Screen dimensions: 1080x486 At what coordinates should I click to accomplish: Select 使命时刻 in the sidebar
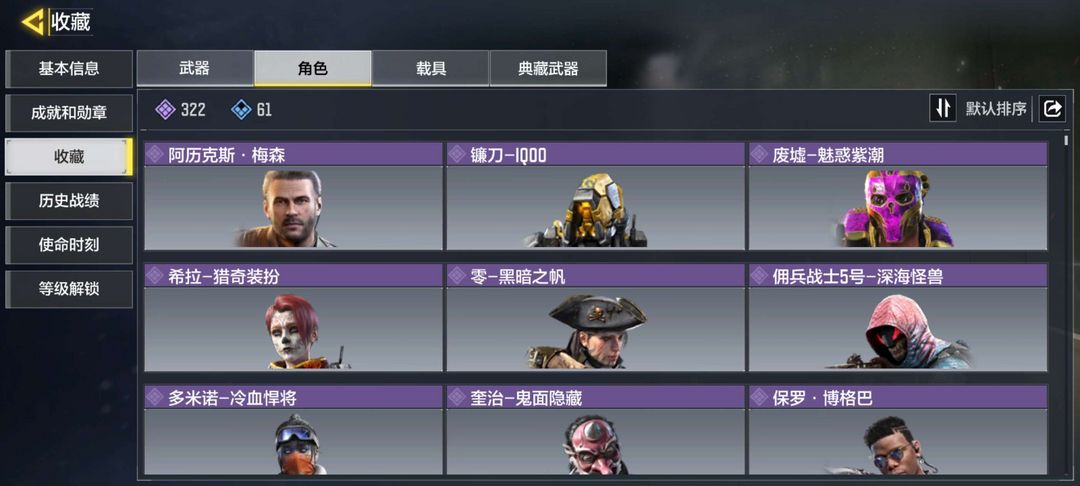point(69,244)
